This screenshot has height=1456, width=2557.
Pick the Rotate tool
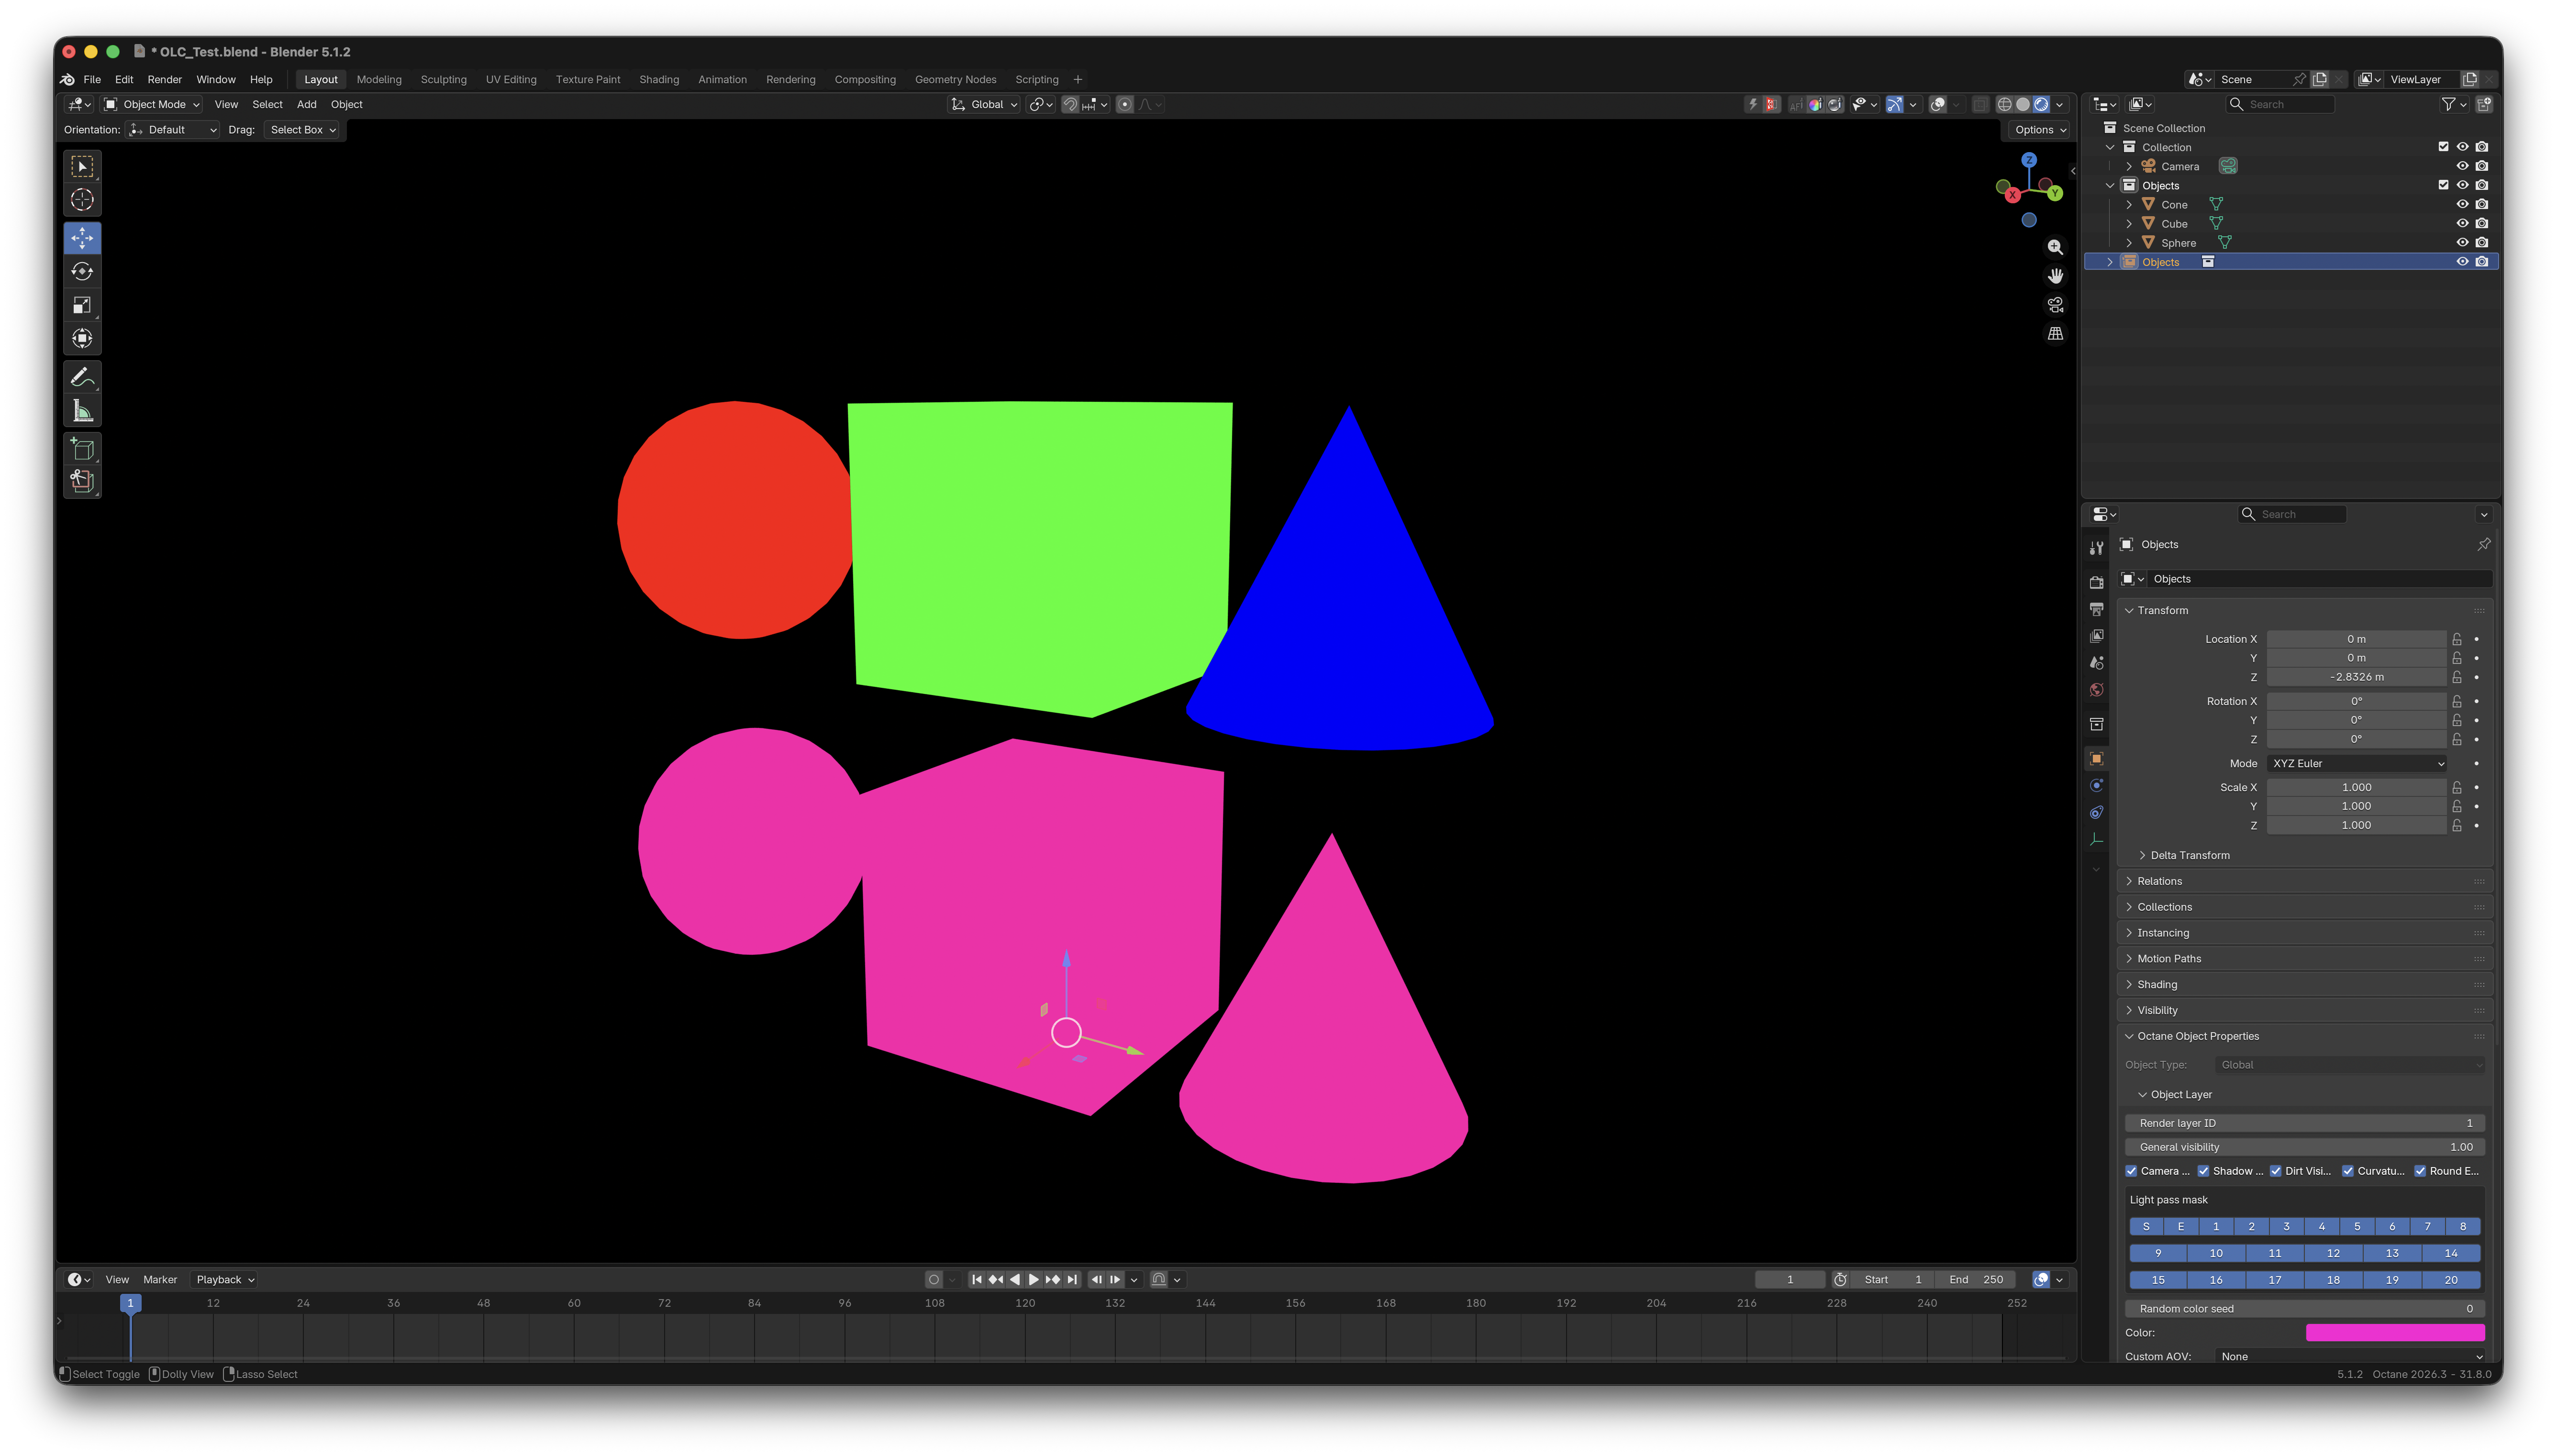[x=82, y=272]
